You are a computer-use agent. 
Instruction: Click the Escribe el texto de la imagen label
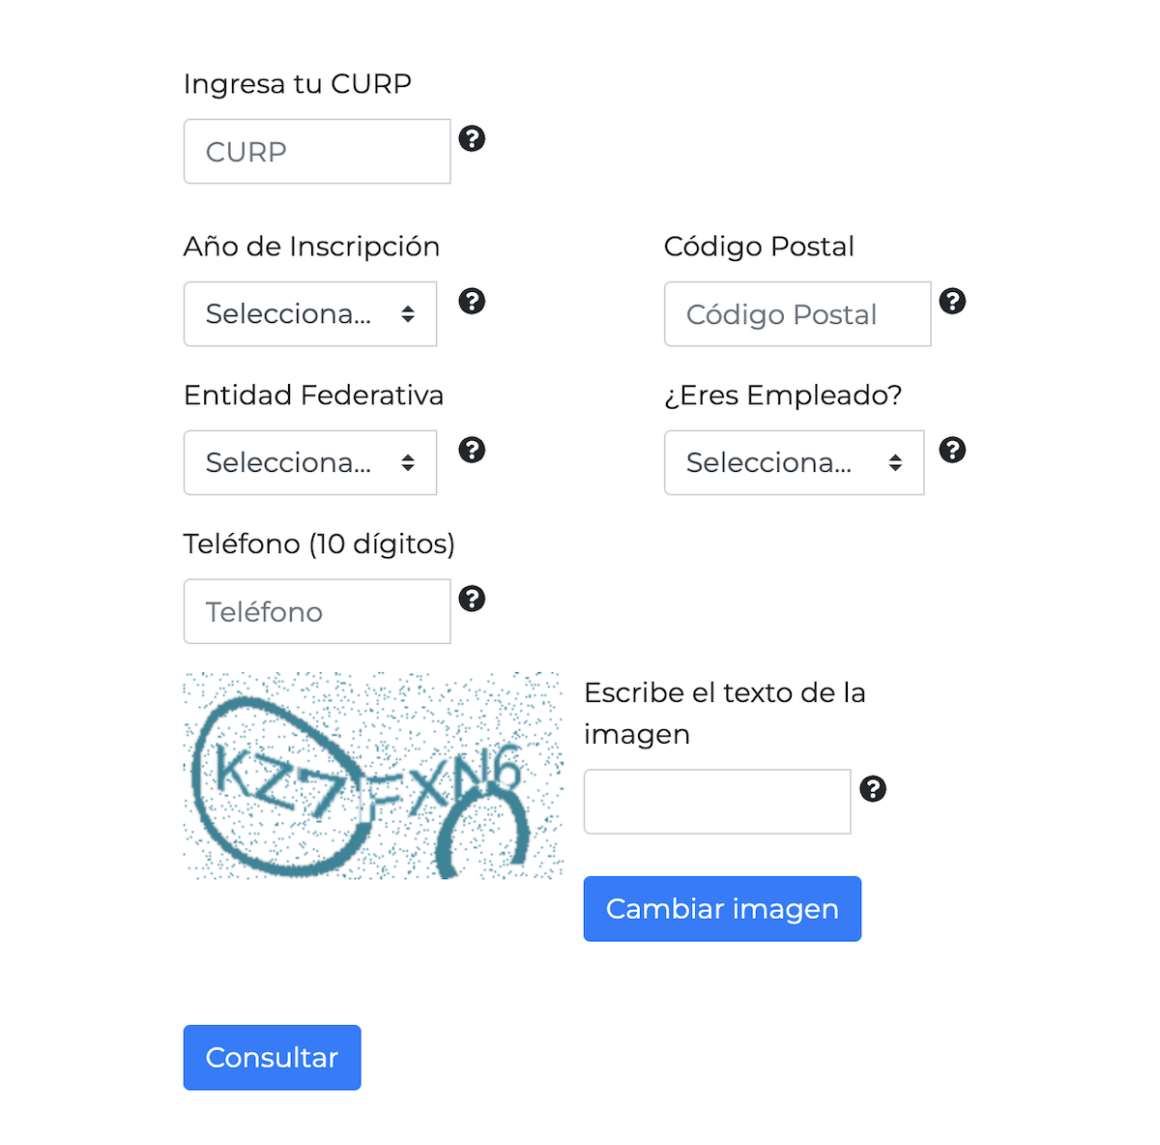coord(724,713)
